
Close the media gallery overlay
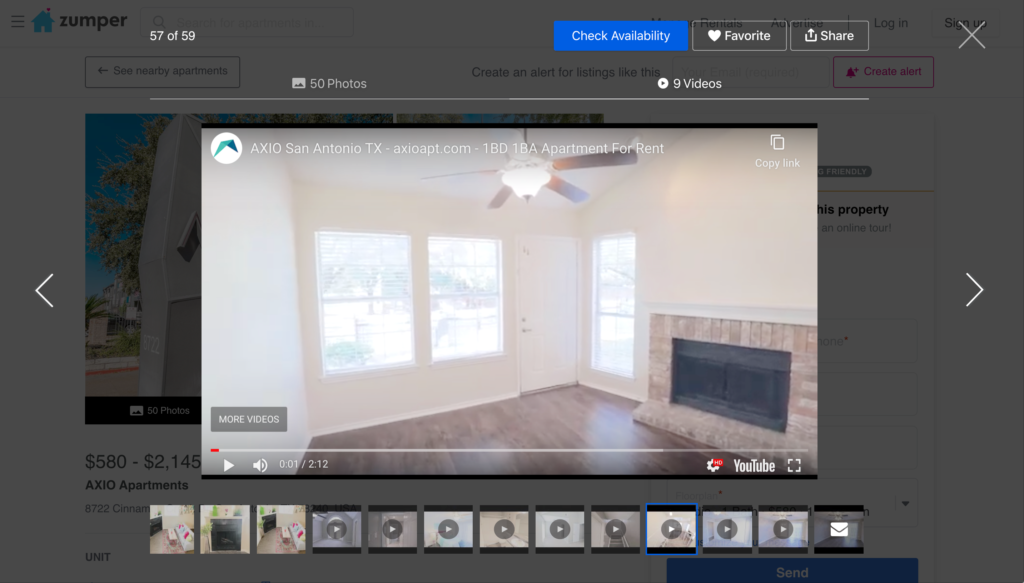coord(971,36)
